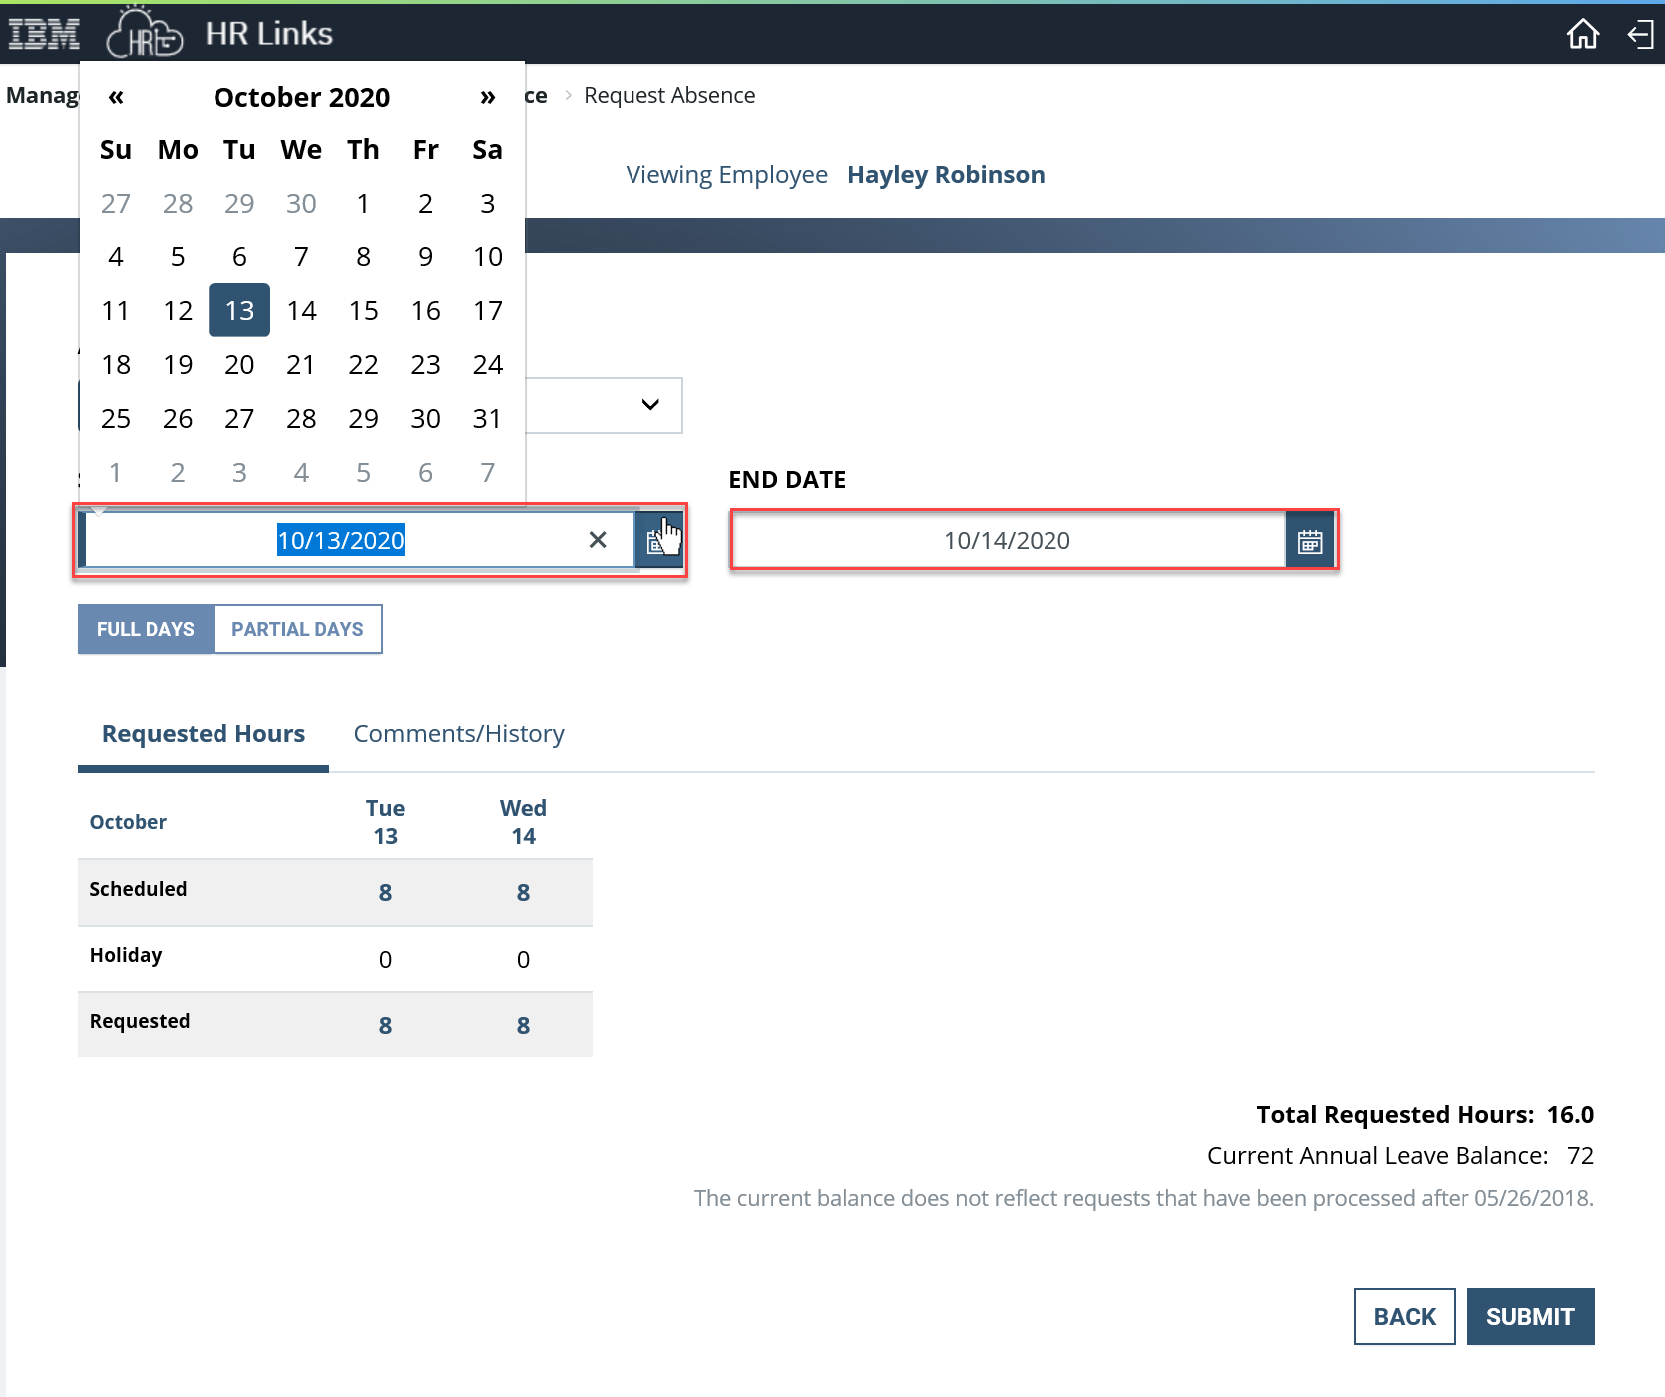Go to previous month with the « arrow
This screenshot has height=1397, width=1665.
tap(116, 96)
